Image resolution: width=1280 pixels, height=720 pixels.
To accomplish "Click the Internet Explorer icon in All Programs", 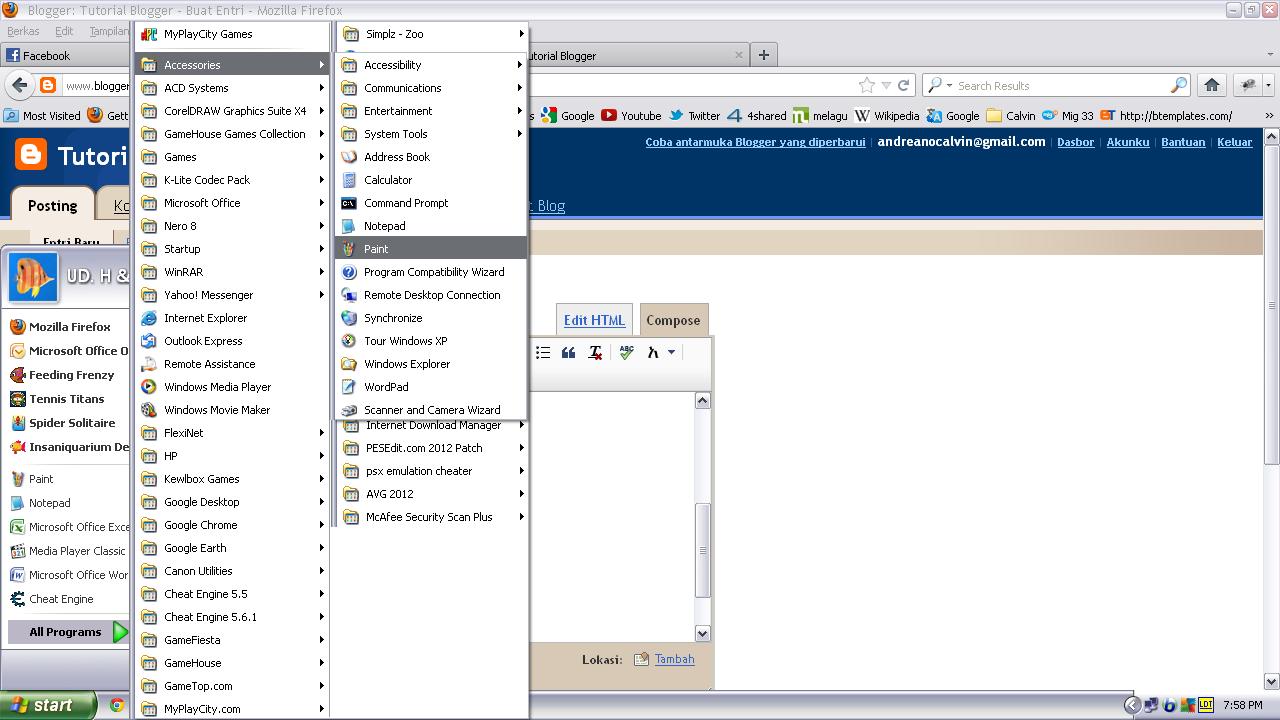I will [x=149, y=318].
